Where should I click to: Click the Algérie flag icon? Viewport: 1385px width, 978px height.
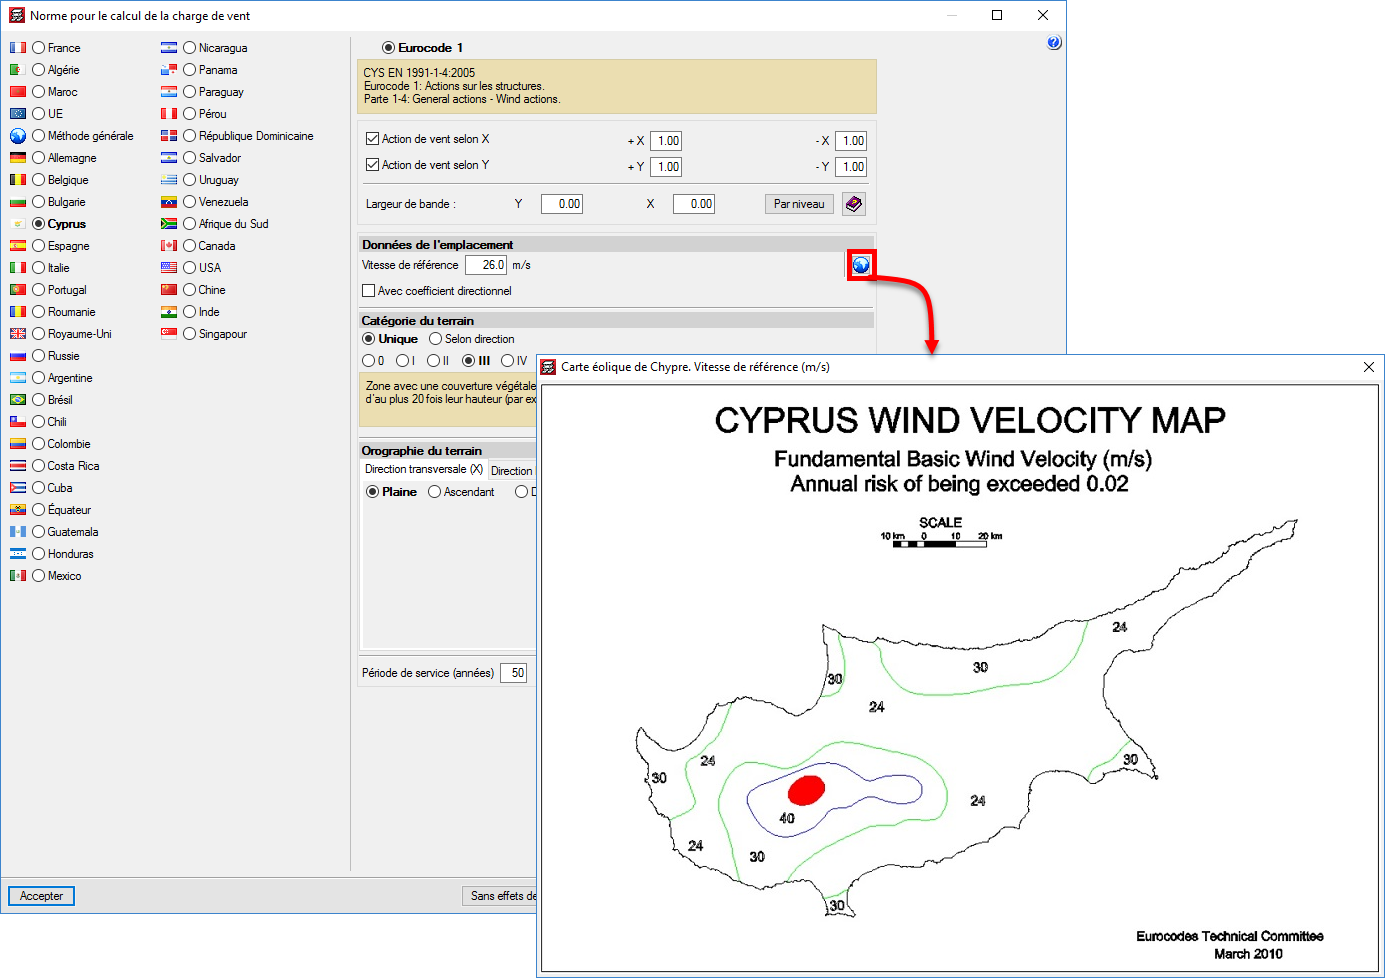point(18,70)
